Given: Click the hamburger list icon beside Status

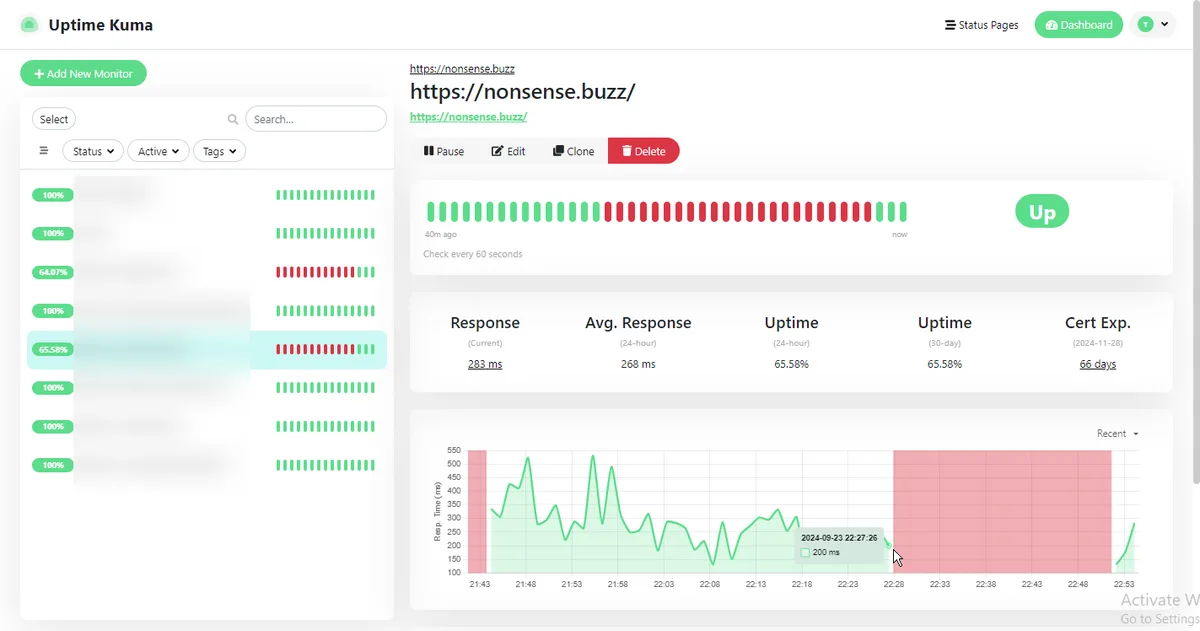Looking at the screenshot, I should (x=44, y=151).
